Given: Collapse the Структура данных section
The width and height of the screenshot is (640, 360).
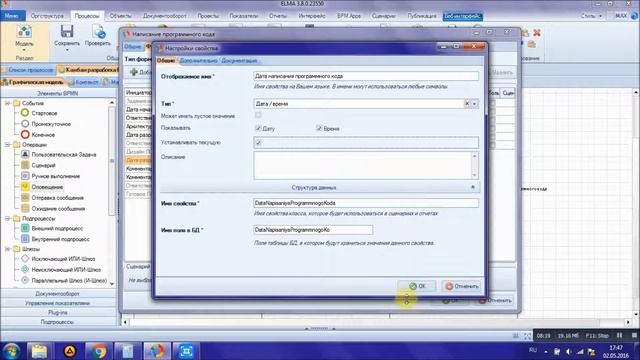Looking at the screenshot, I should tap(473, 187).
